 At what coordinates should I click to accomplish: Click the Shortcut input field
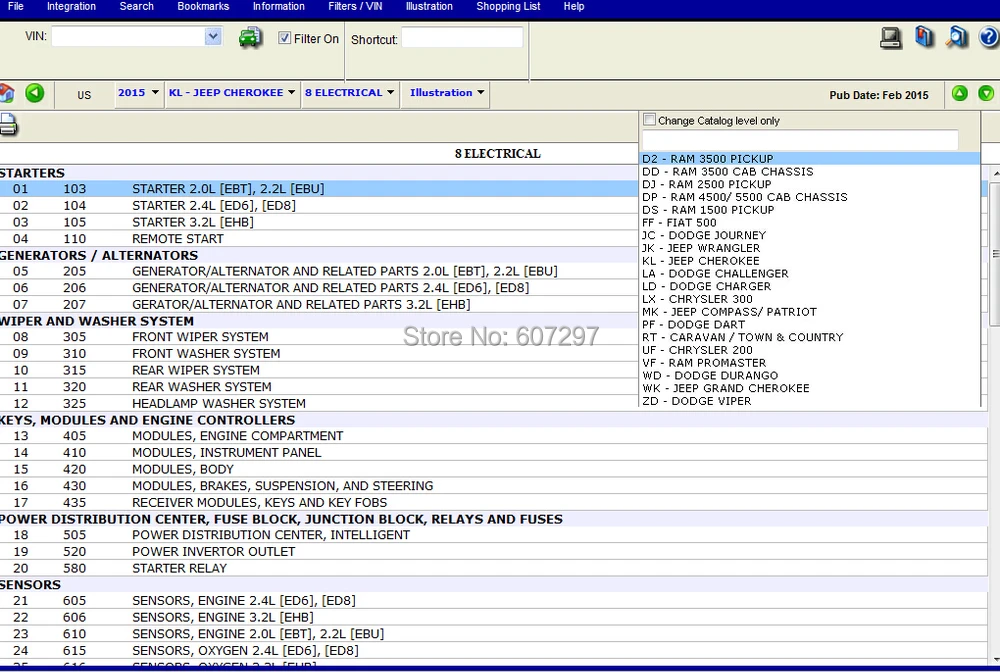(x=462, y=38)
